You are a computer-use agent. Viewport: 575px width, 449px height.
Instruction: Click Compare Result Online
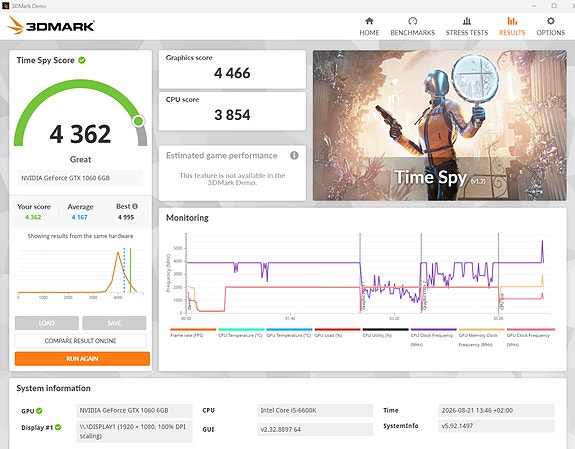pyautogui.click(x=80, y=341)
